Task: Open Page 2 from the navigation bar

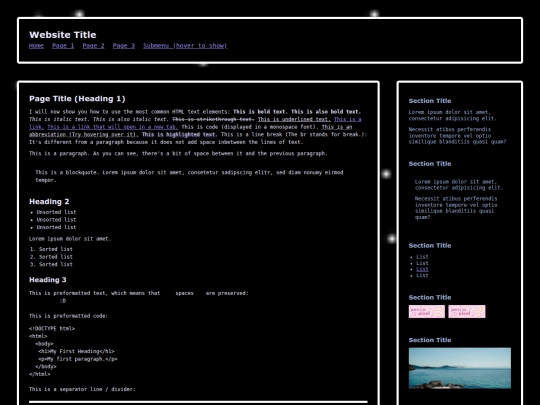Action: 93,45
